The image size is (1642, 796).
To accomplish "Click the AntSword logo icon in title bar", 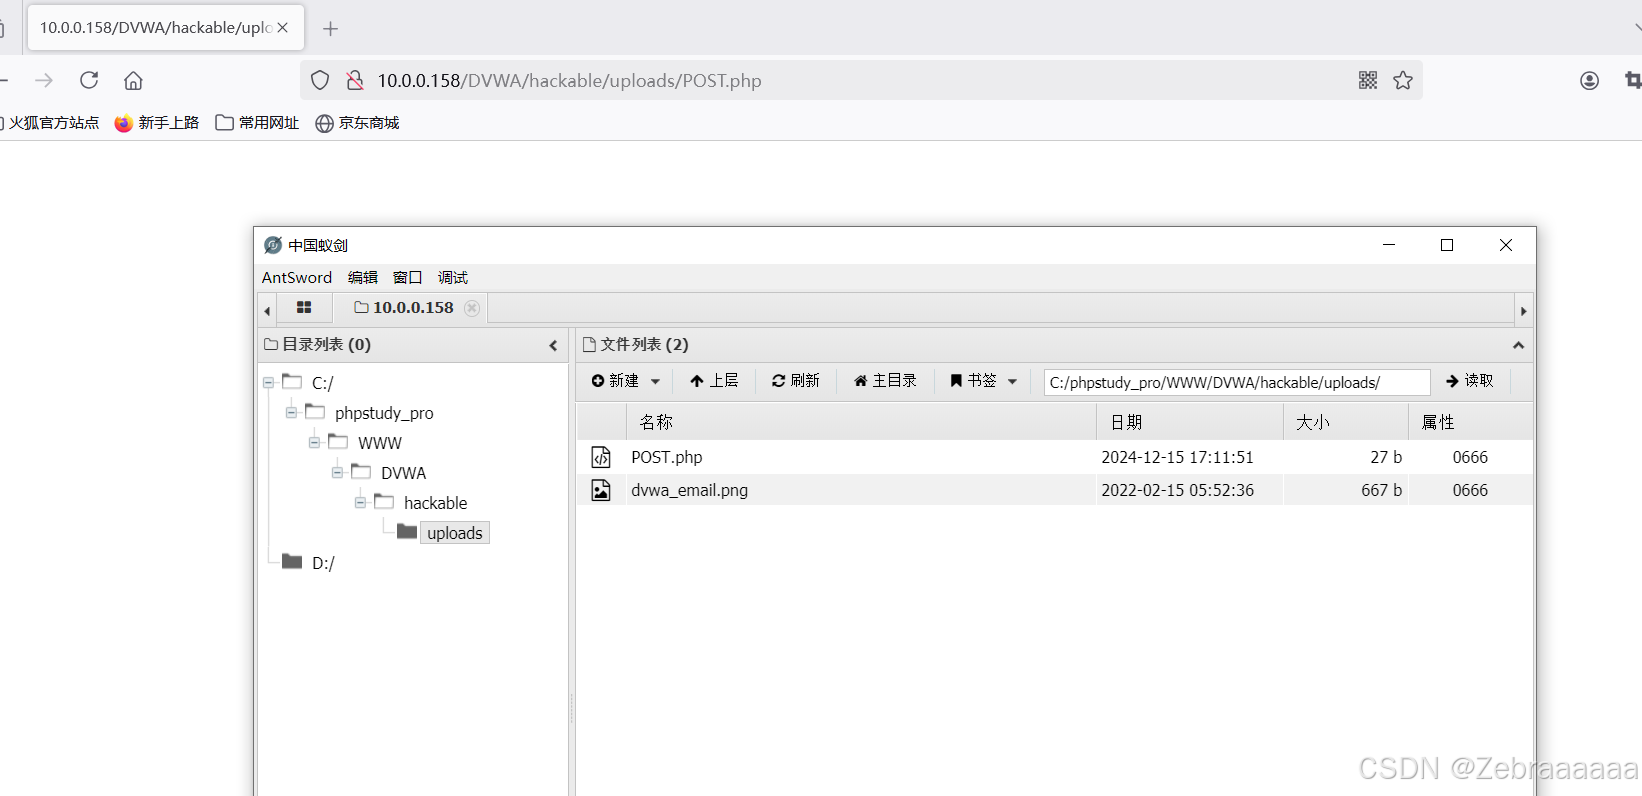I will [x=273, y=245].
